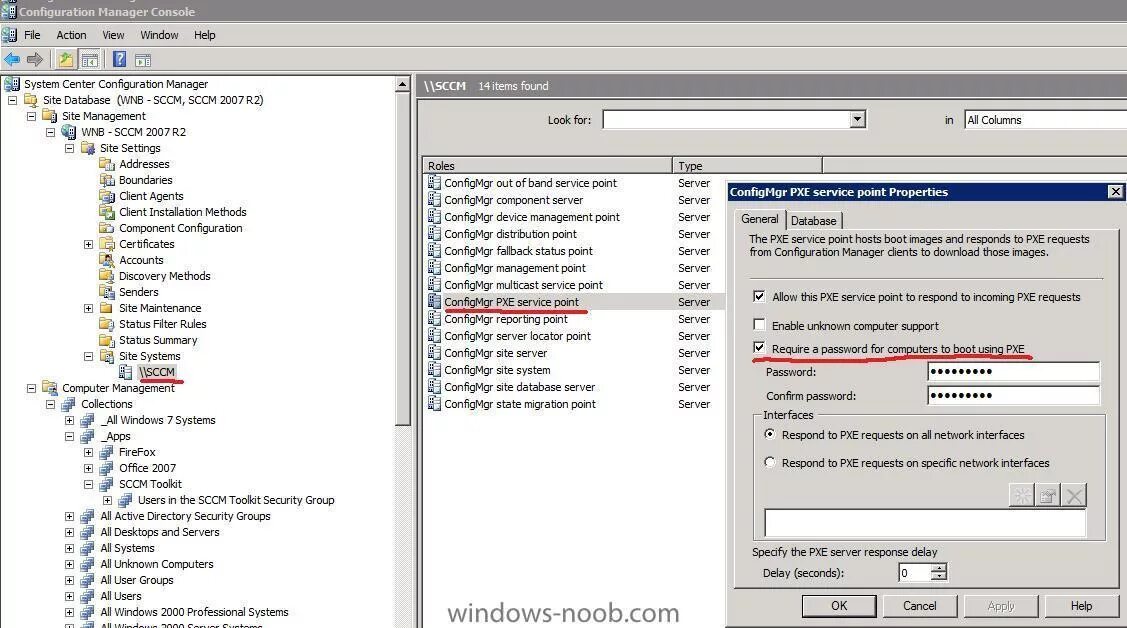The width and height of the screenshot is (1127, 628).
Task: Collapse the Site Systems node
Action: click(x=88, y=356)
